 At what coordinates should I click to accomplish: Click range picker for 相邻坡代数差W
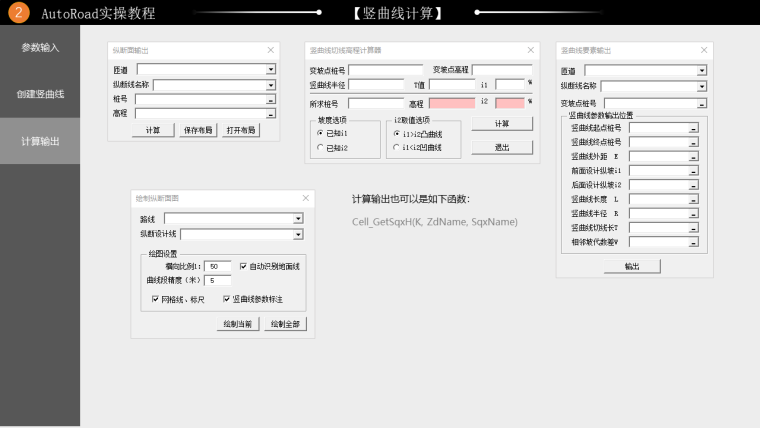(x=693, y=242)
